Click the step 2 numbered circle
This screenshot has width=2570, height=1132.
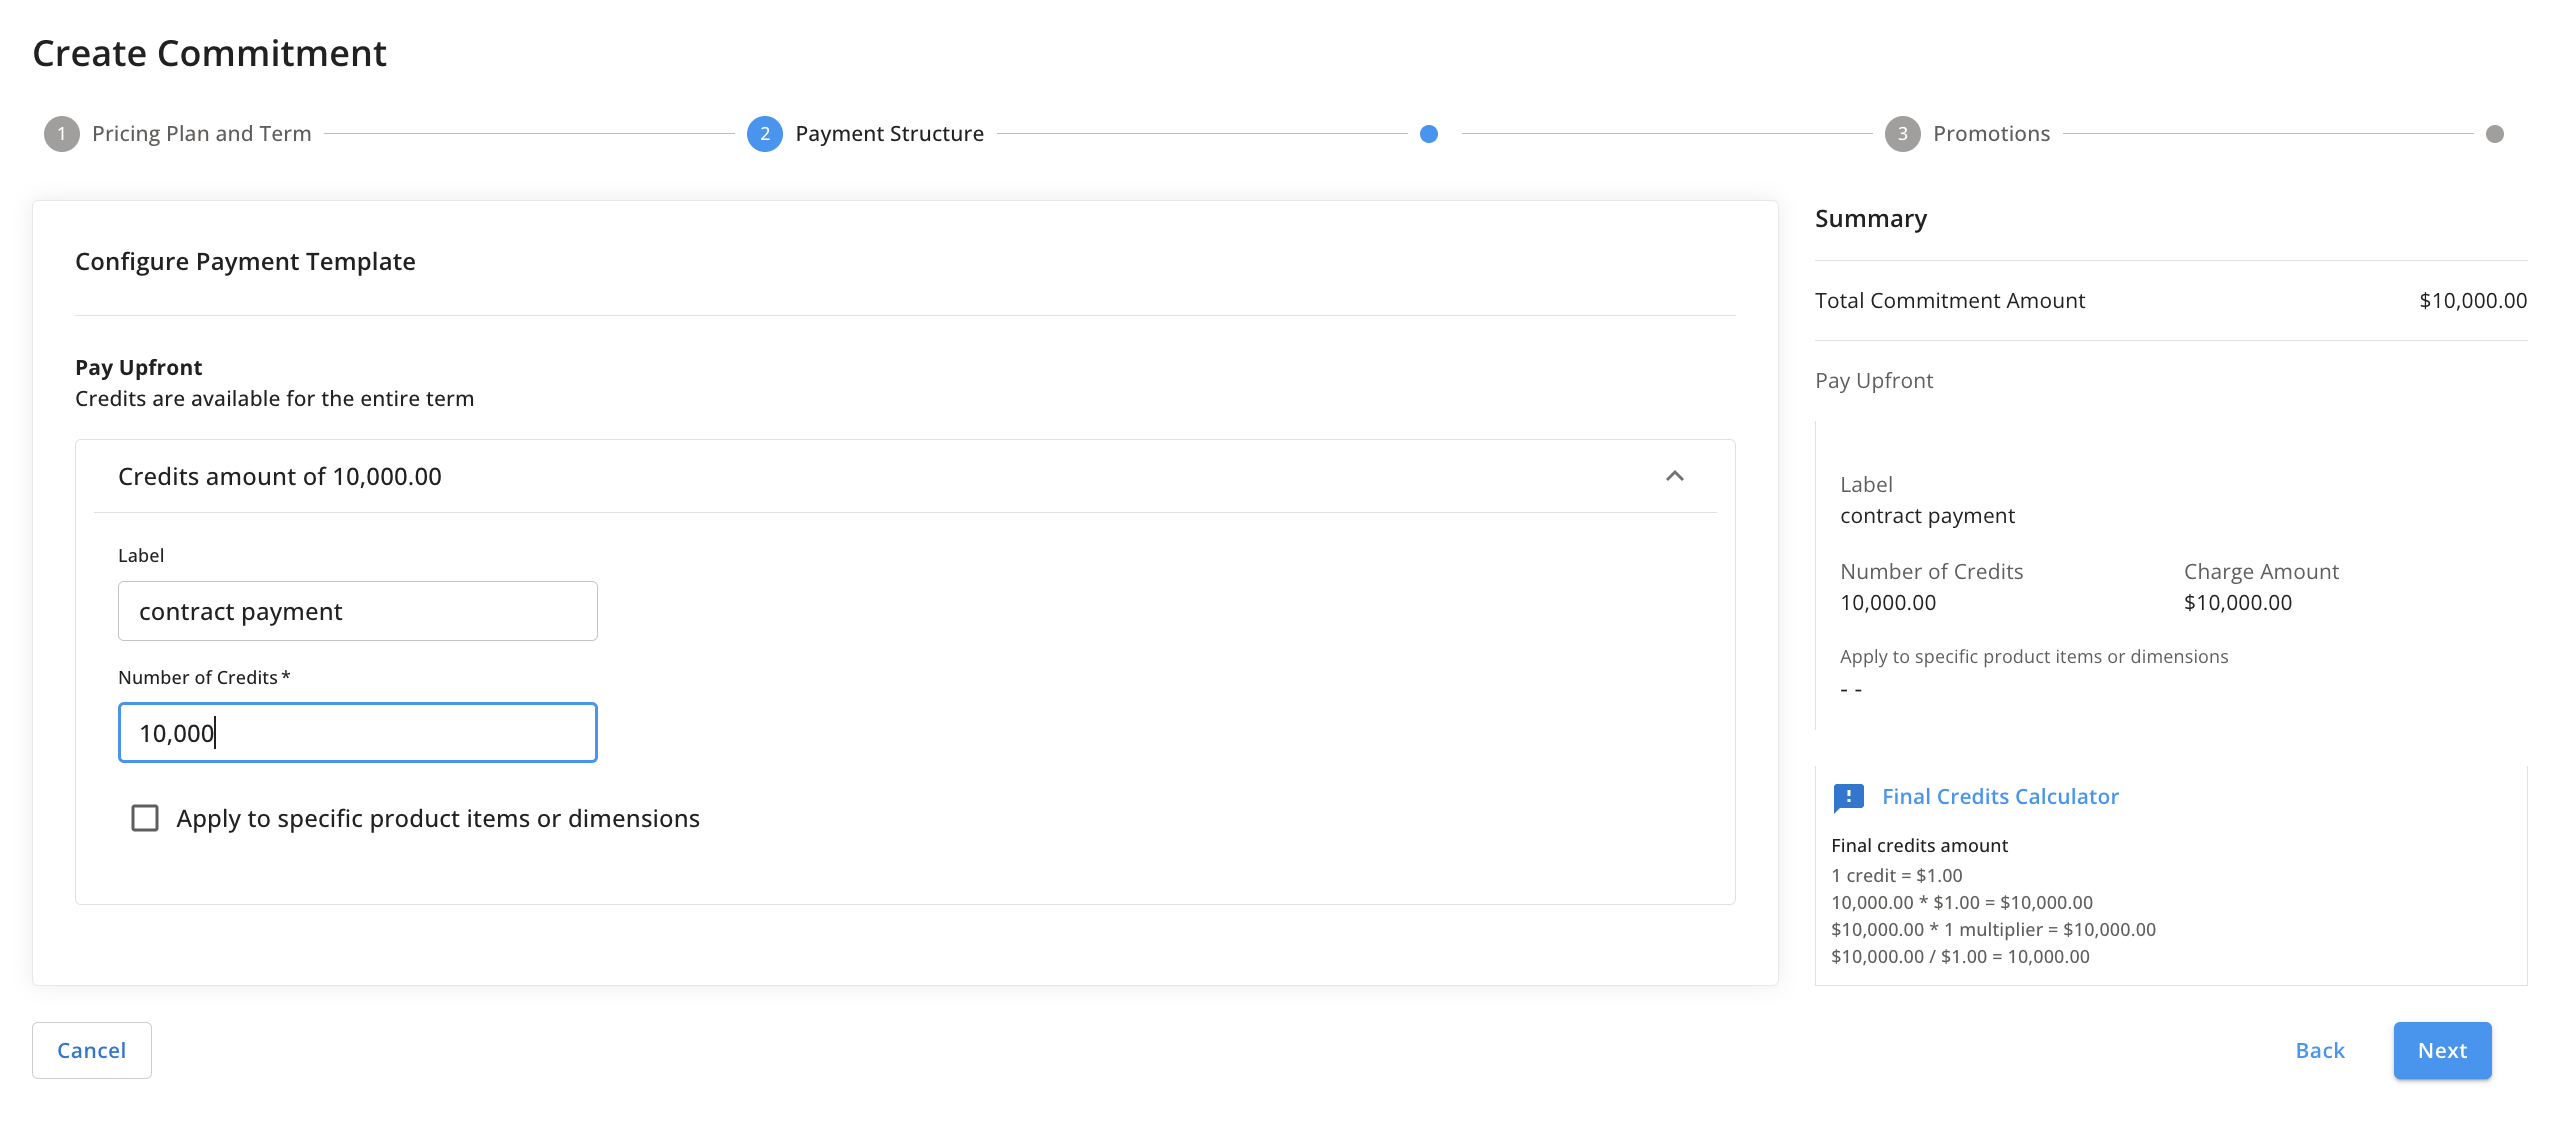coord(764,134)
